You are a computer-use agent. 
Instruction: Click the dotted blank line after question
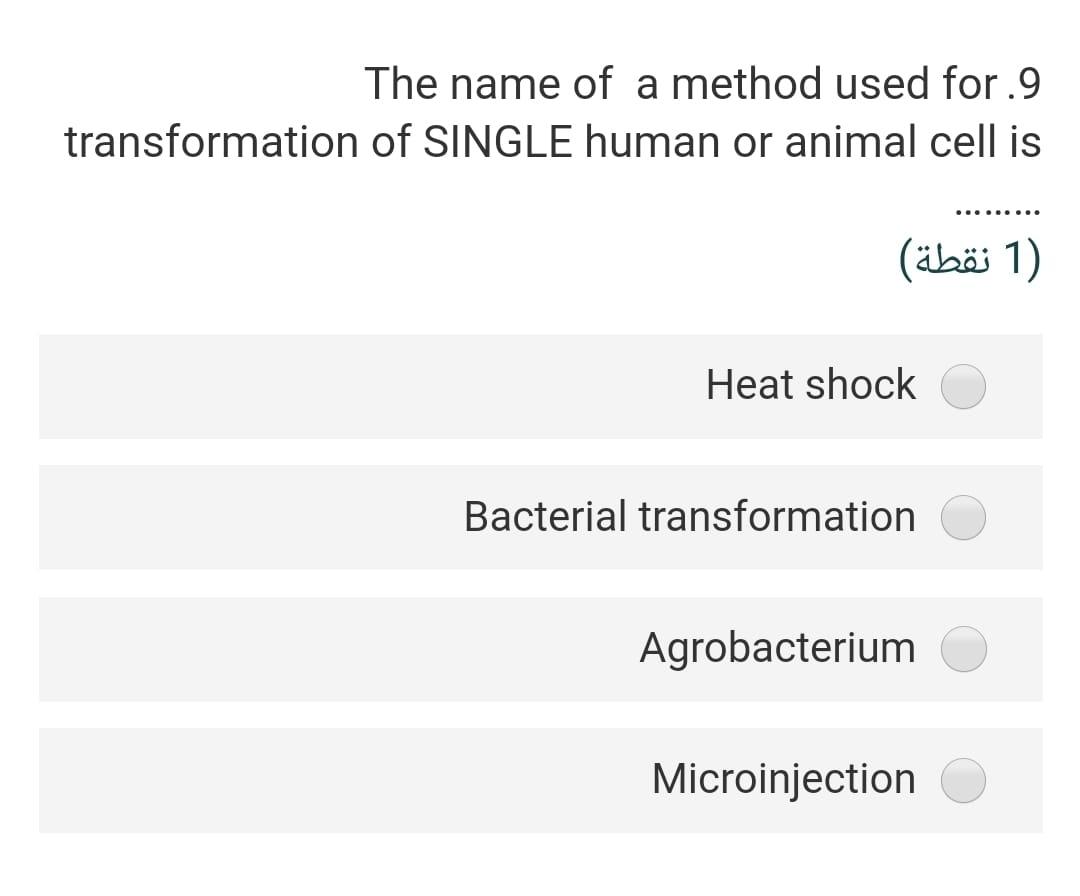pyautogui.click(x=997, y=212)
